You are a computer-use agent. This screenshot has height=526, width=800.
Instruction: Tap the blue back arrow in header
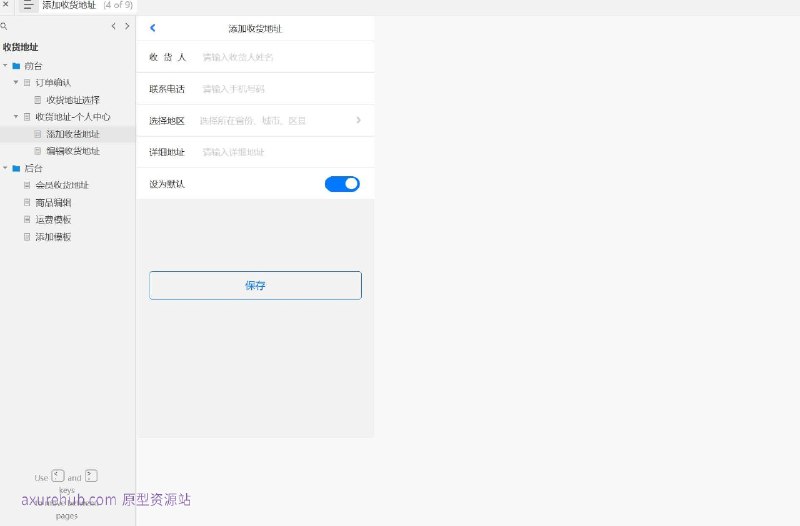[153, 28]
